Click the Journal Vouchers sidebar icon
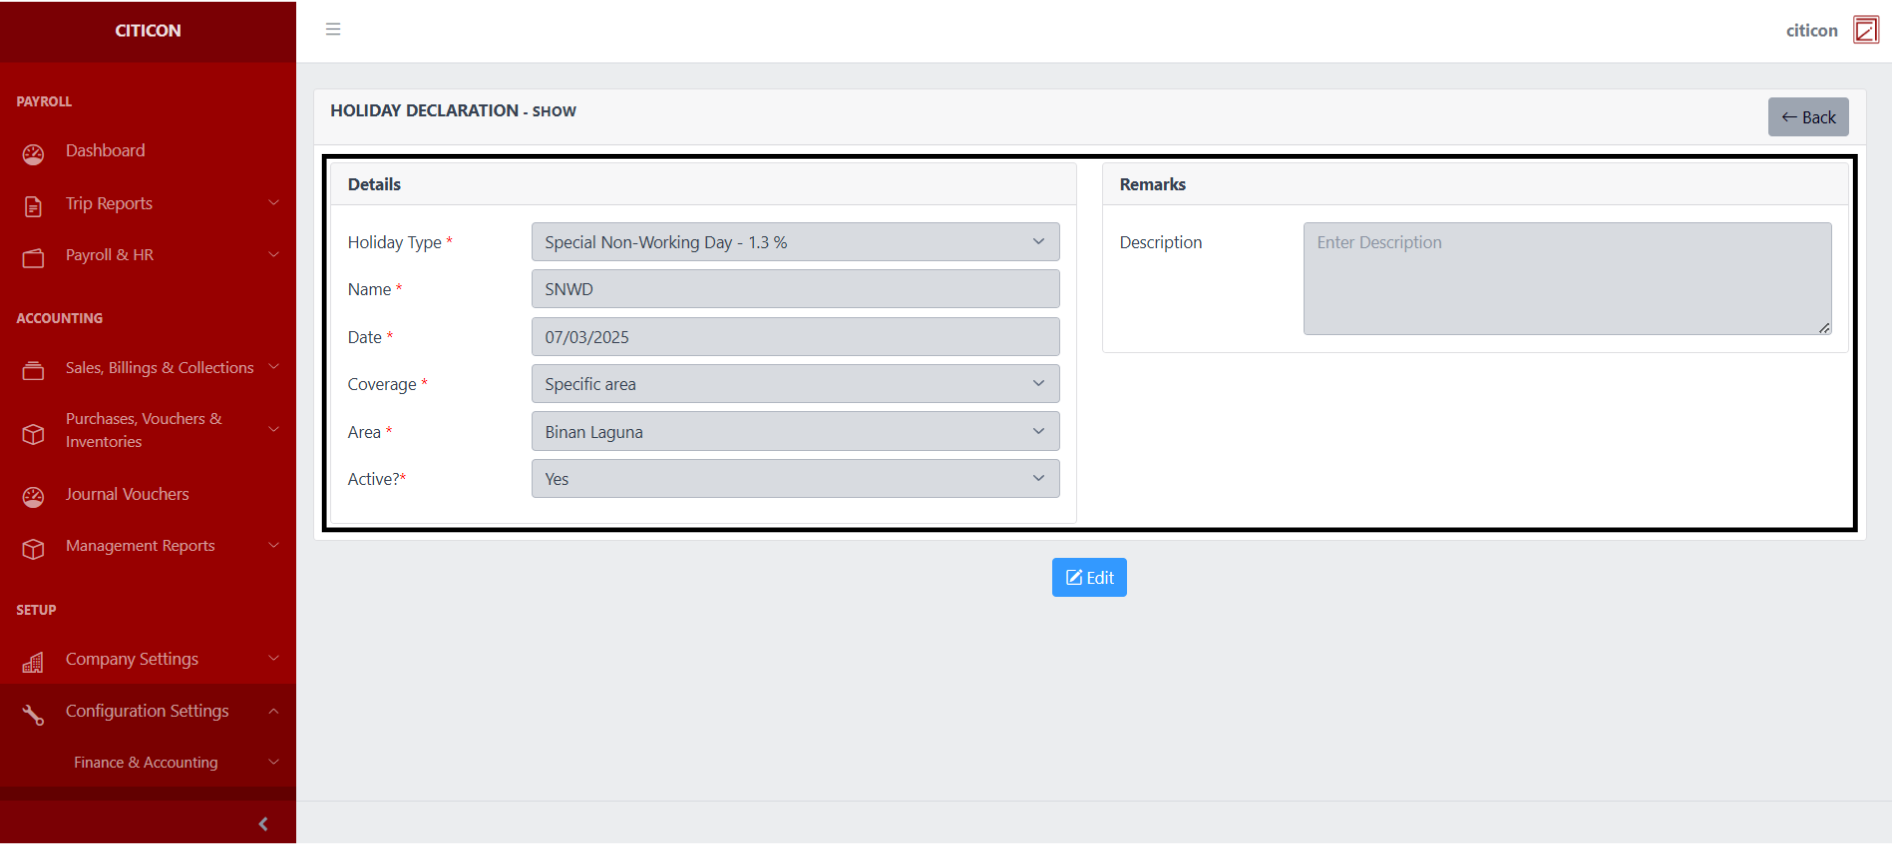Viewport: 1892px width, 845px height. click(33, 497)
